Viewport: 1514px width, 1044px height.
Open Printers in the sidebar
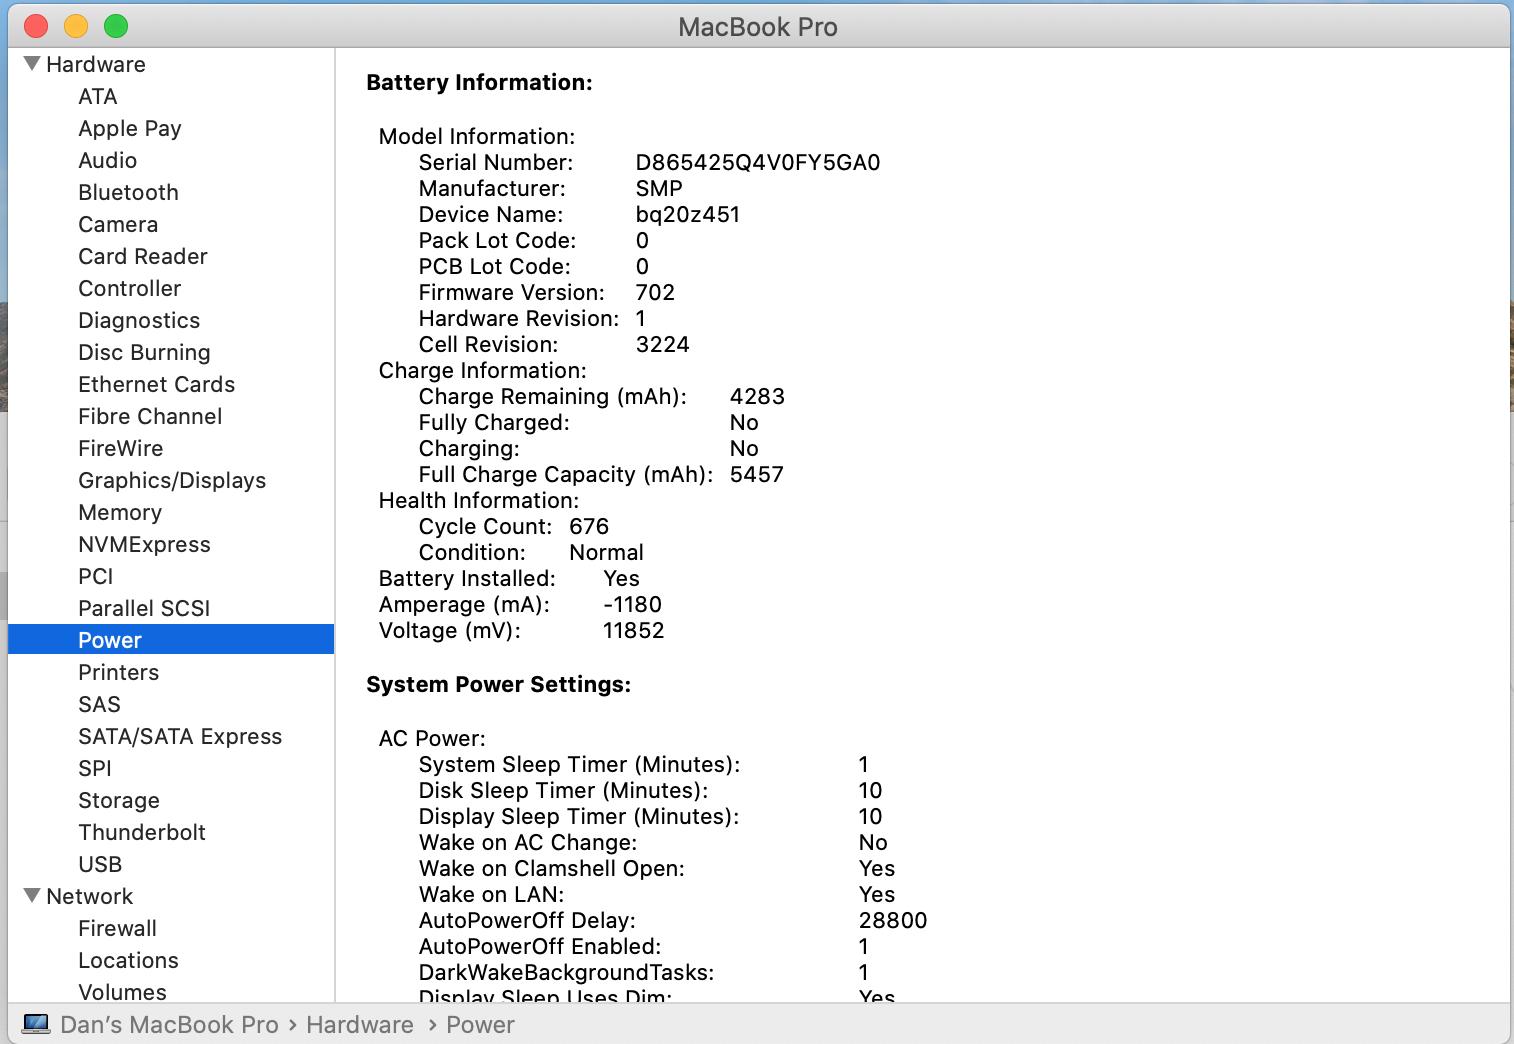(119, 672)
